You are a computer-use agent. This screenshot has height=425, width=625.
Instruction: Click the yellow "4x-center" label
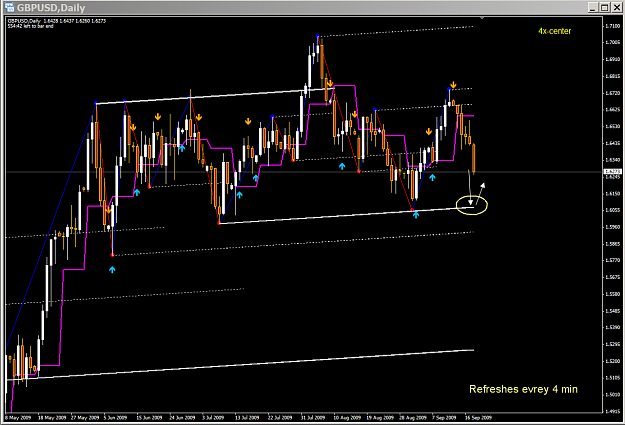(x=554, y=31)
